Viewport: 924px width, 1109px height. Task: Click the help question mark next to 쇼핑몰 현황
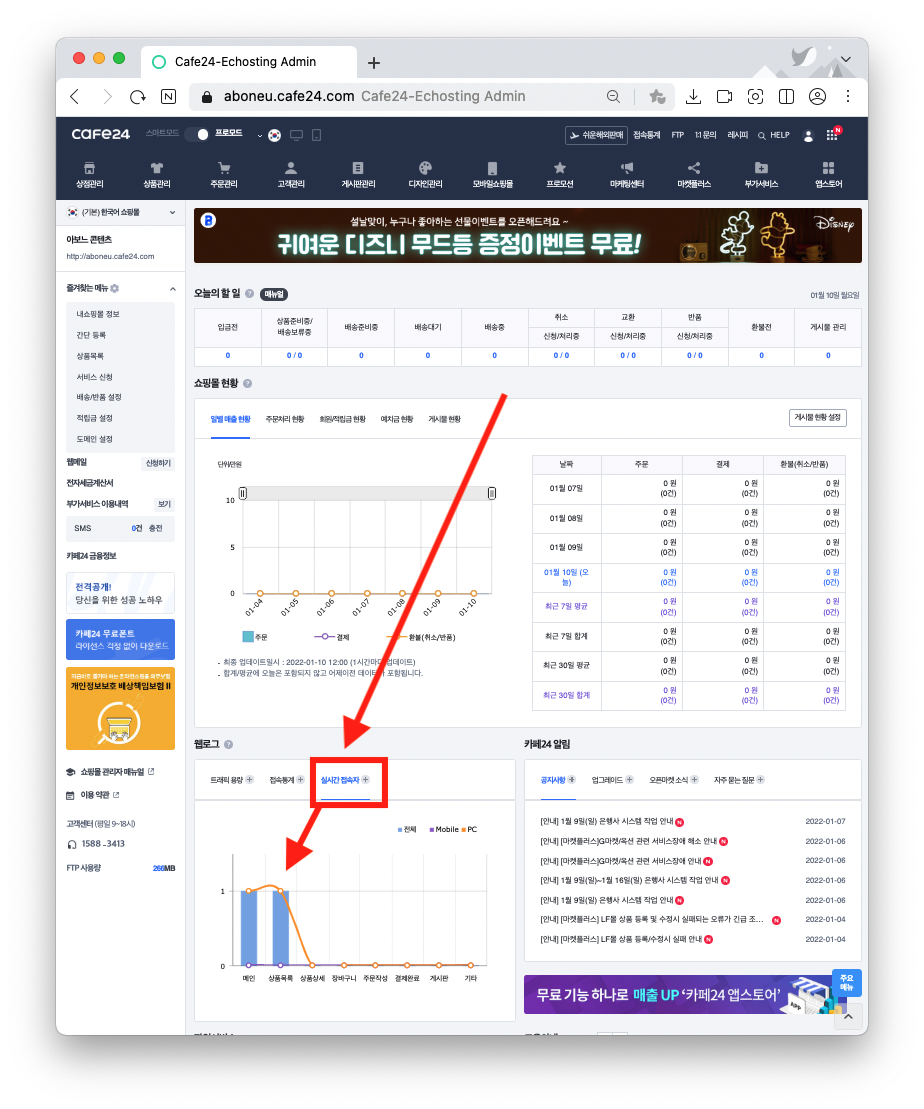(248, 383)
